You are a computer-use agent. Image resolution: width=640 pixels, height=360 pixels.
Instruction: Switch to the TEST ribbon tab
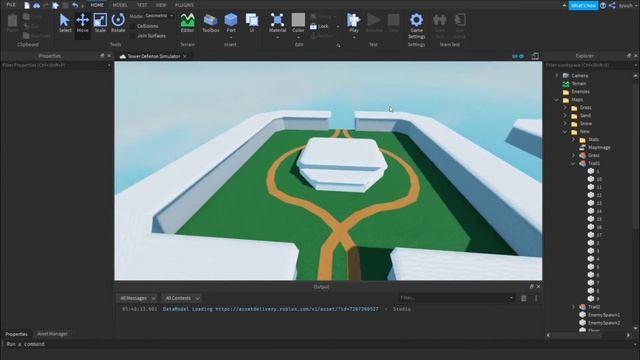tap(142, 5)
